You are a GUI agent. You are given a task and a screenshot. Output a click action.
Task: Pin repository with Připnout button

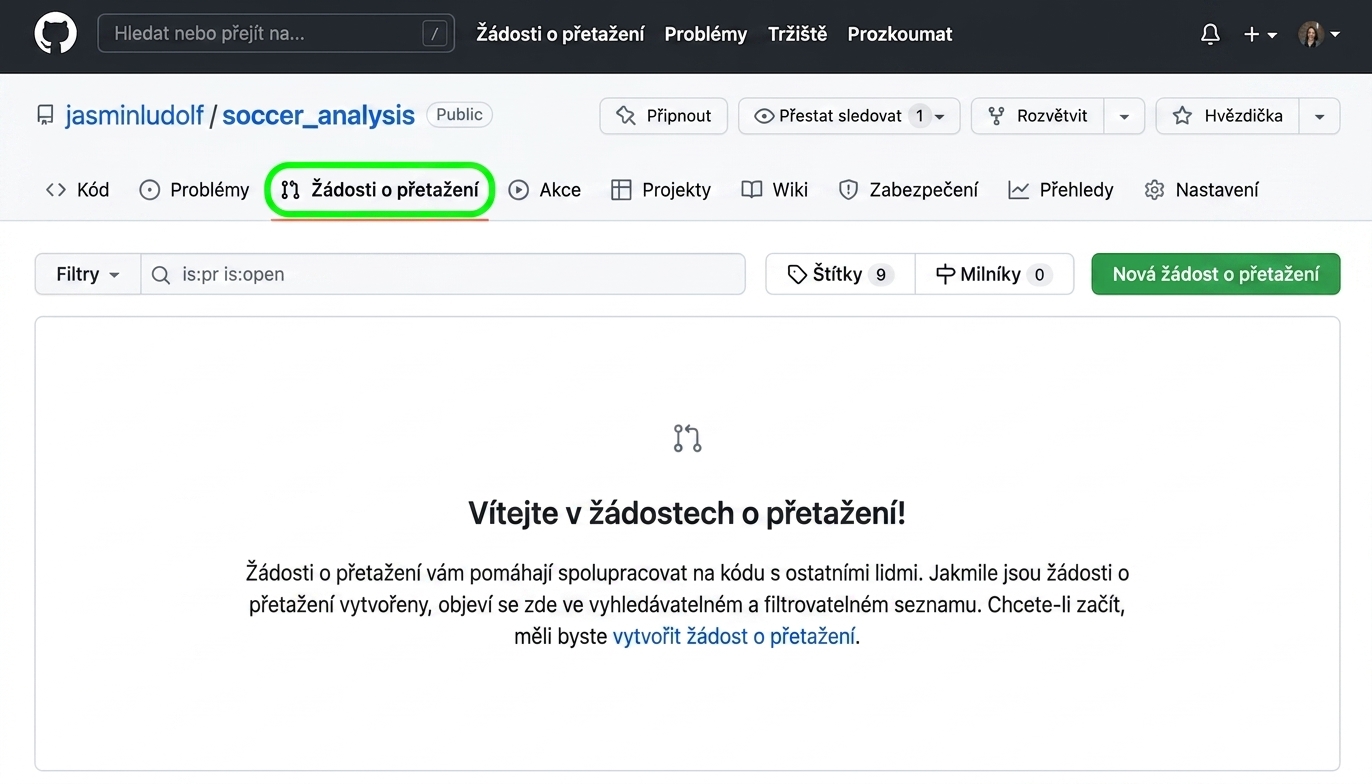(x=663, y=116)
